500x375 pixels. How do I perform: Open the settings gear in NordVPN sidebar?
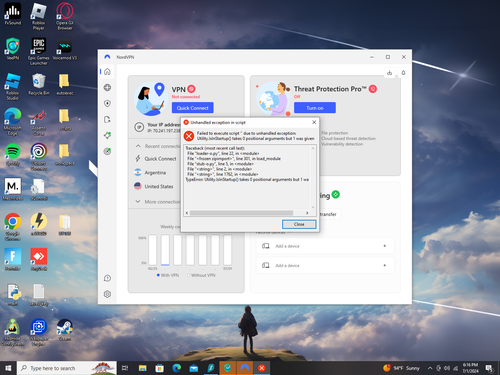point(107,294)
